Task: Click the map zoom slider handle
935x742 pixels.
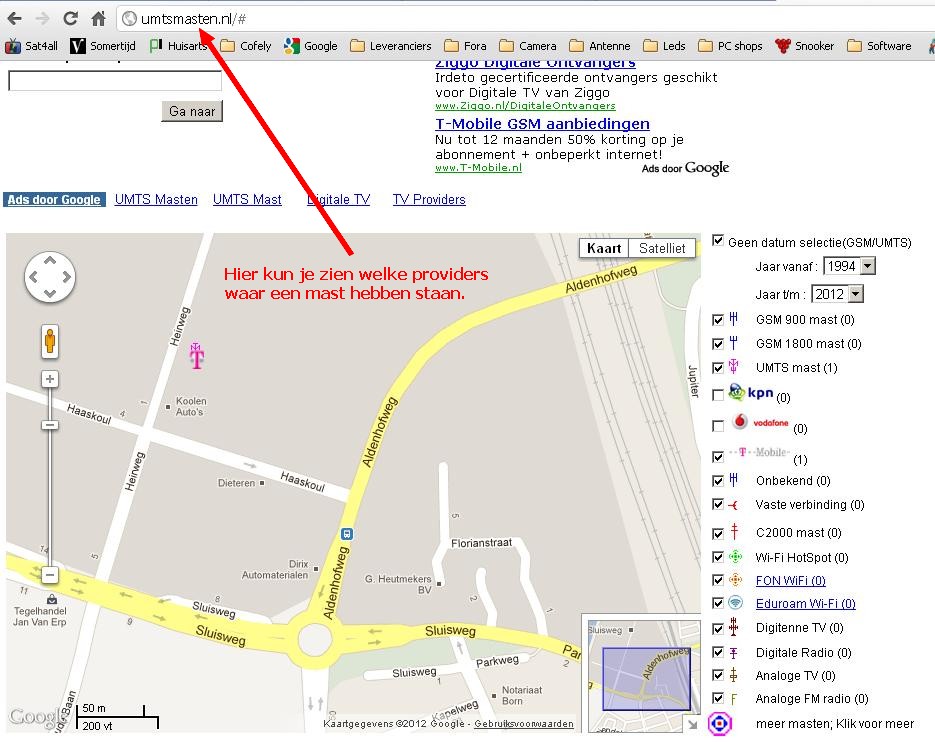Action: tap(50, 425)
